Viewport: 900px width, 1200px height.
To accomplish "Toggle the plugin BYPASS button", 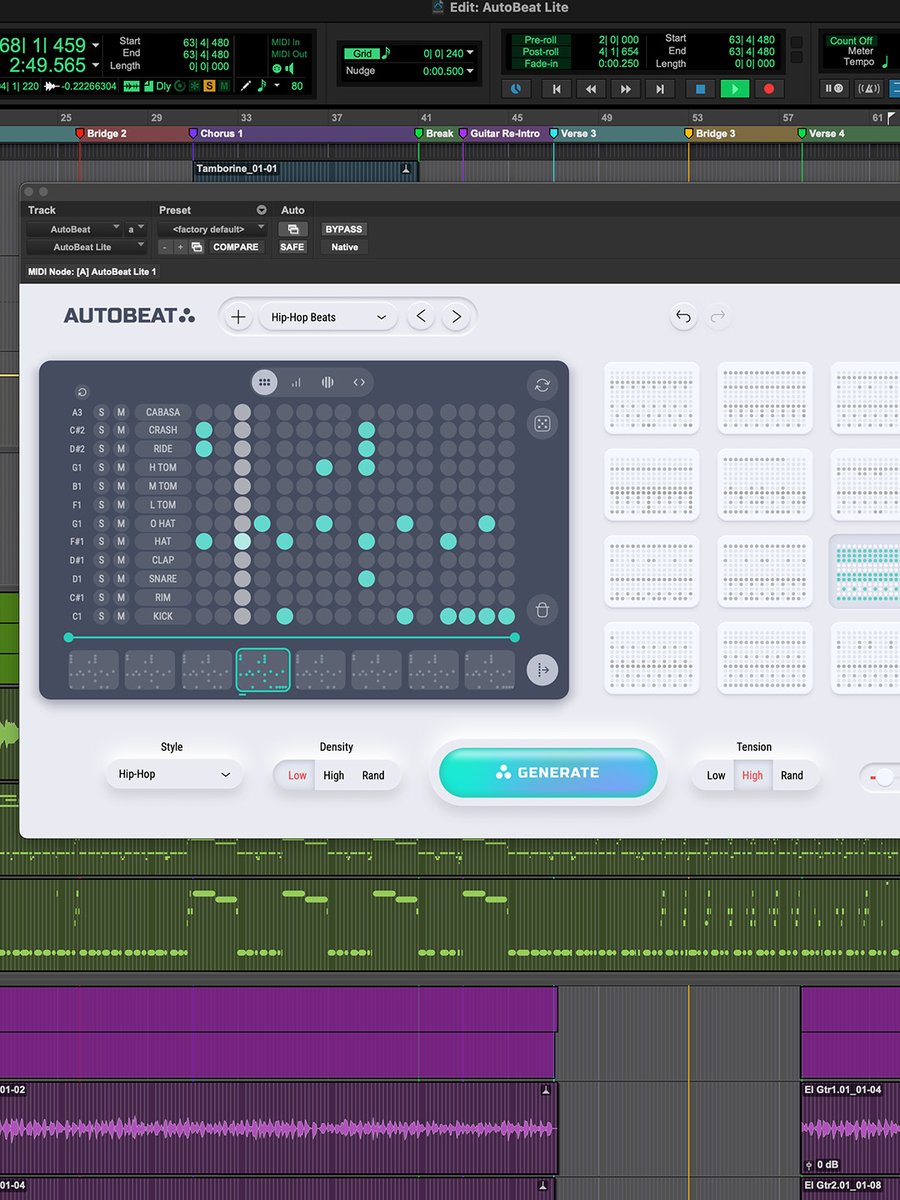I will tap(343, 229).
